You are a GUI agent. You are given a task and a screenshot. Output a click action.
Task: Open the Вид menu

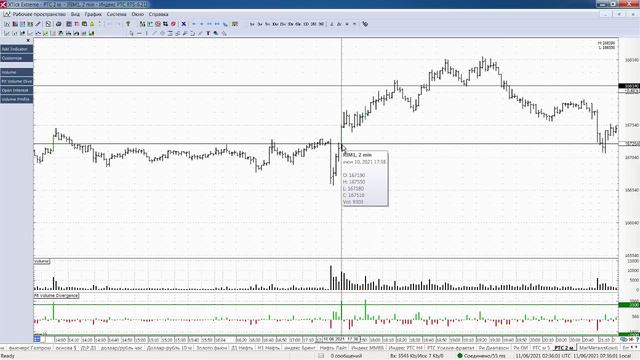click(x=75, y=14)
